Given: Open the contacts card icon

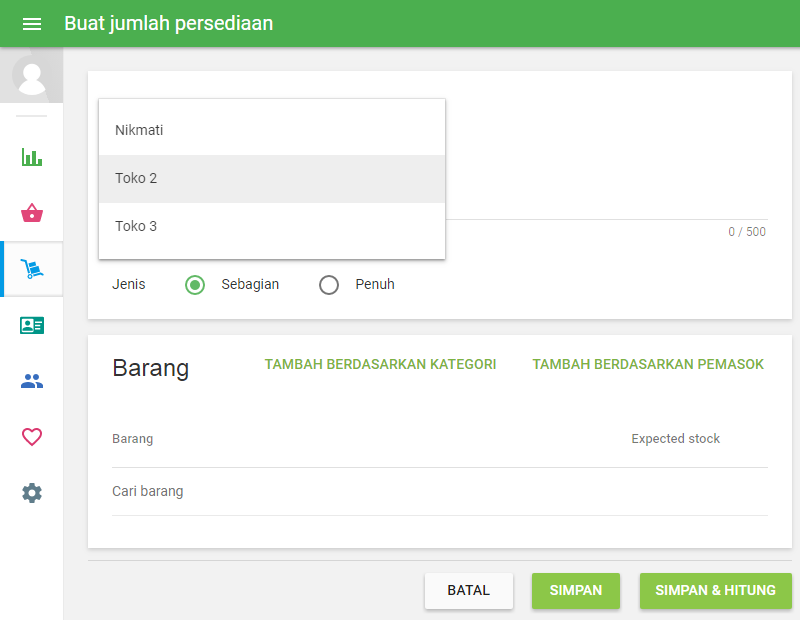Looking at the screenshot, I should (31, 325).
